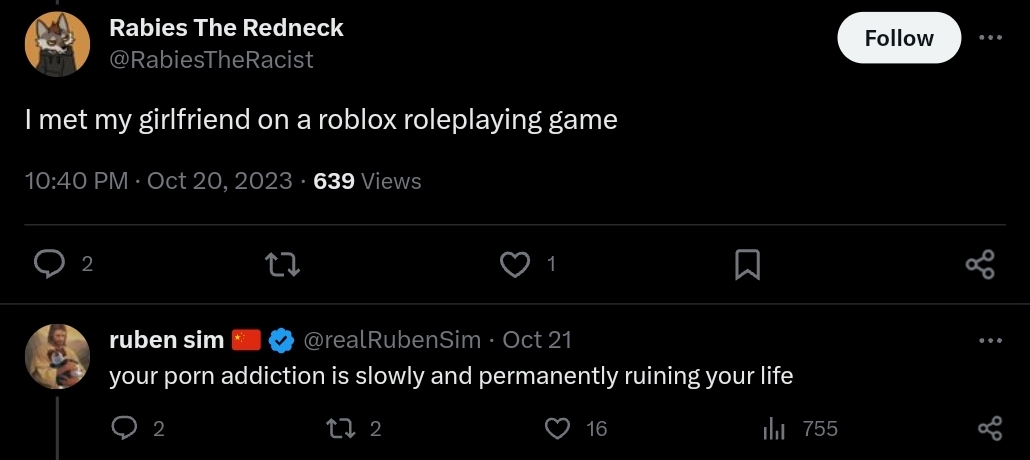The height and width of the screenshot is (460, 1030).
Task: Share the main tweet
Action: pos(980,264)
